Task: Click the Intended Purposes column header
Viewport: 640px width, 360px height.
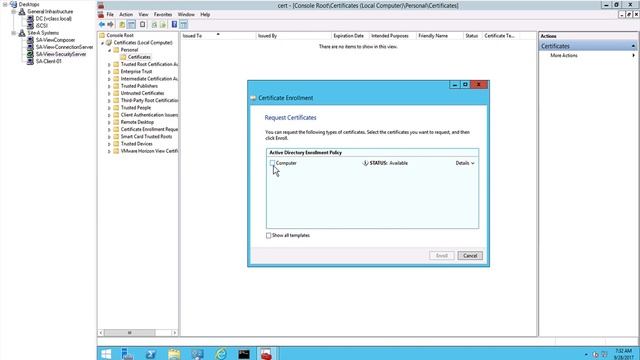Action: point(392,36)
